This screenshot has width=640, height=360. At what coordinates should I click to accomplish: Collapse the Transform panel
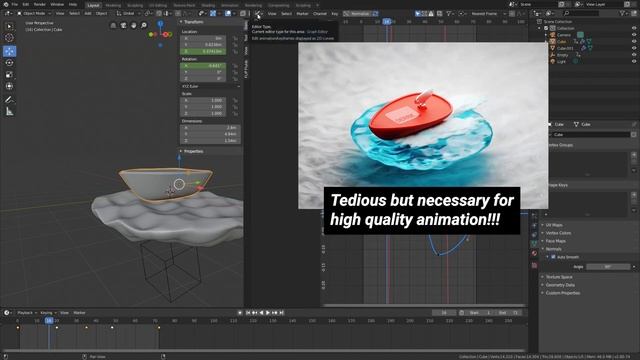(x=192, y=22)
